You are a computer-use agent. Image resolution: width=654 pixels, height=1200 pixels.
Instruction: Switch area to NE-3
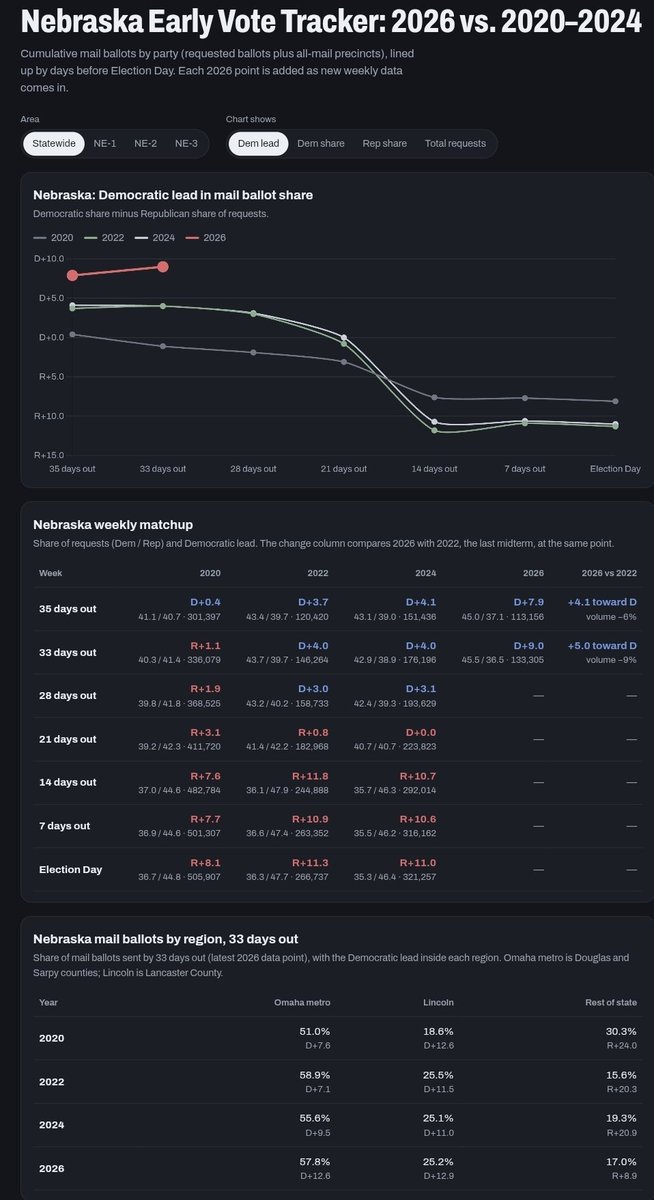pyautogui.click(x=186, y=144)
